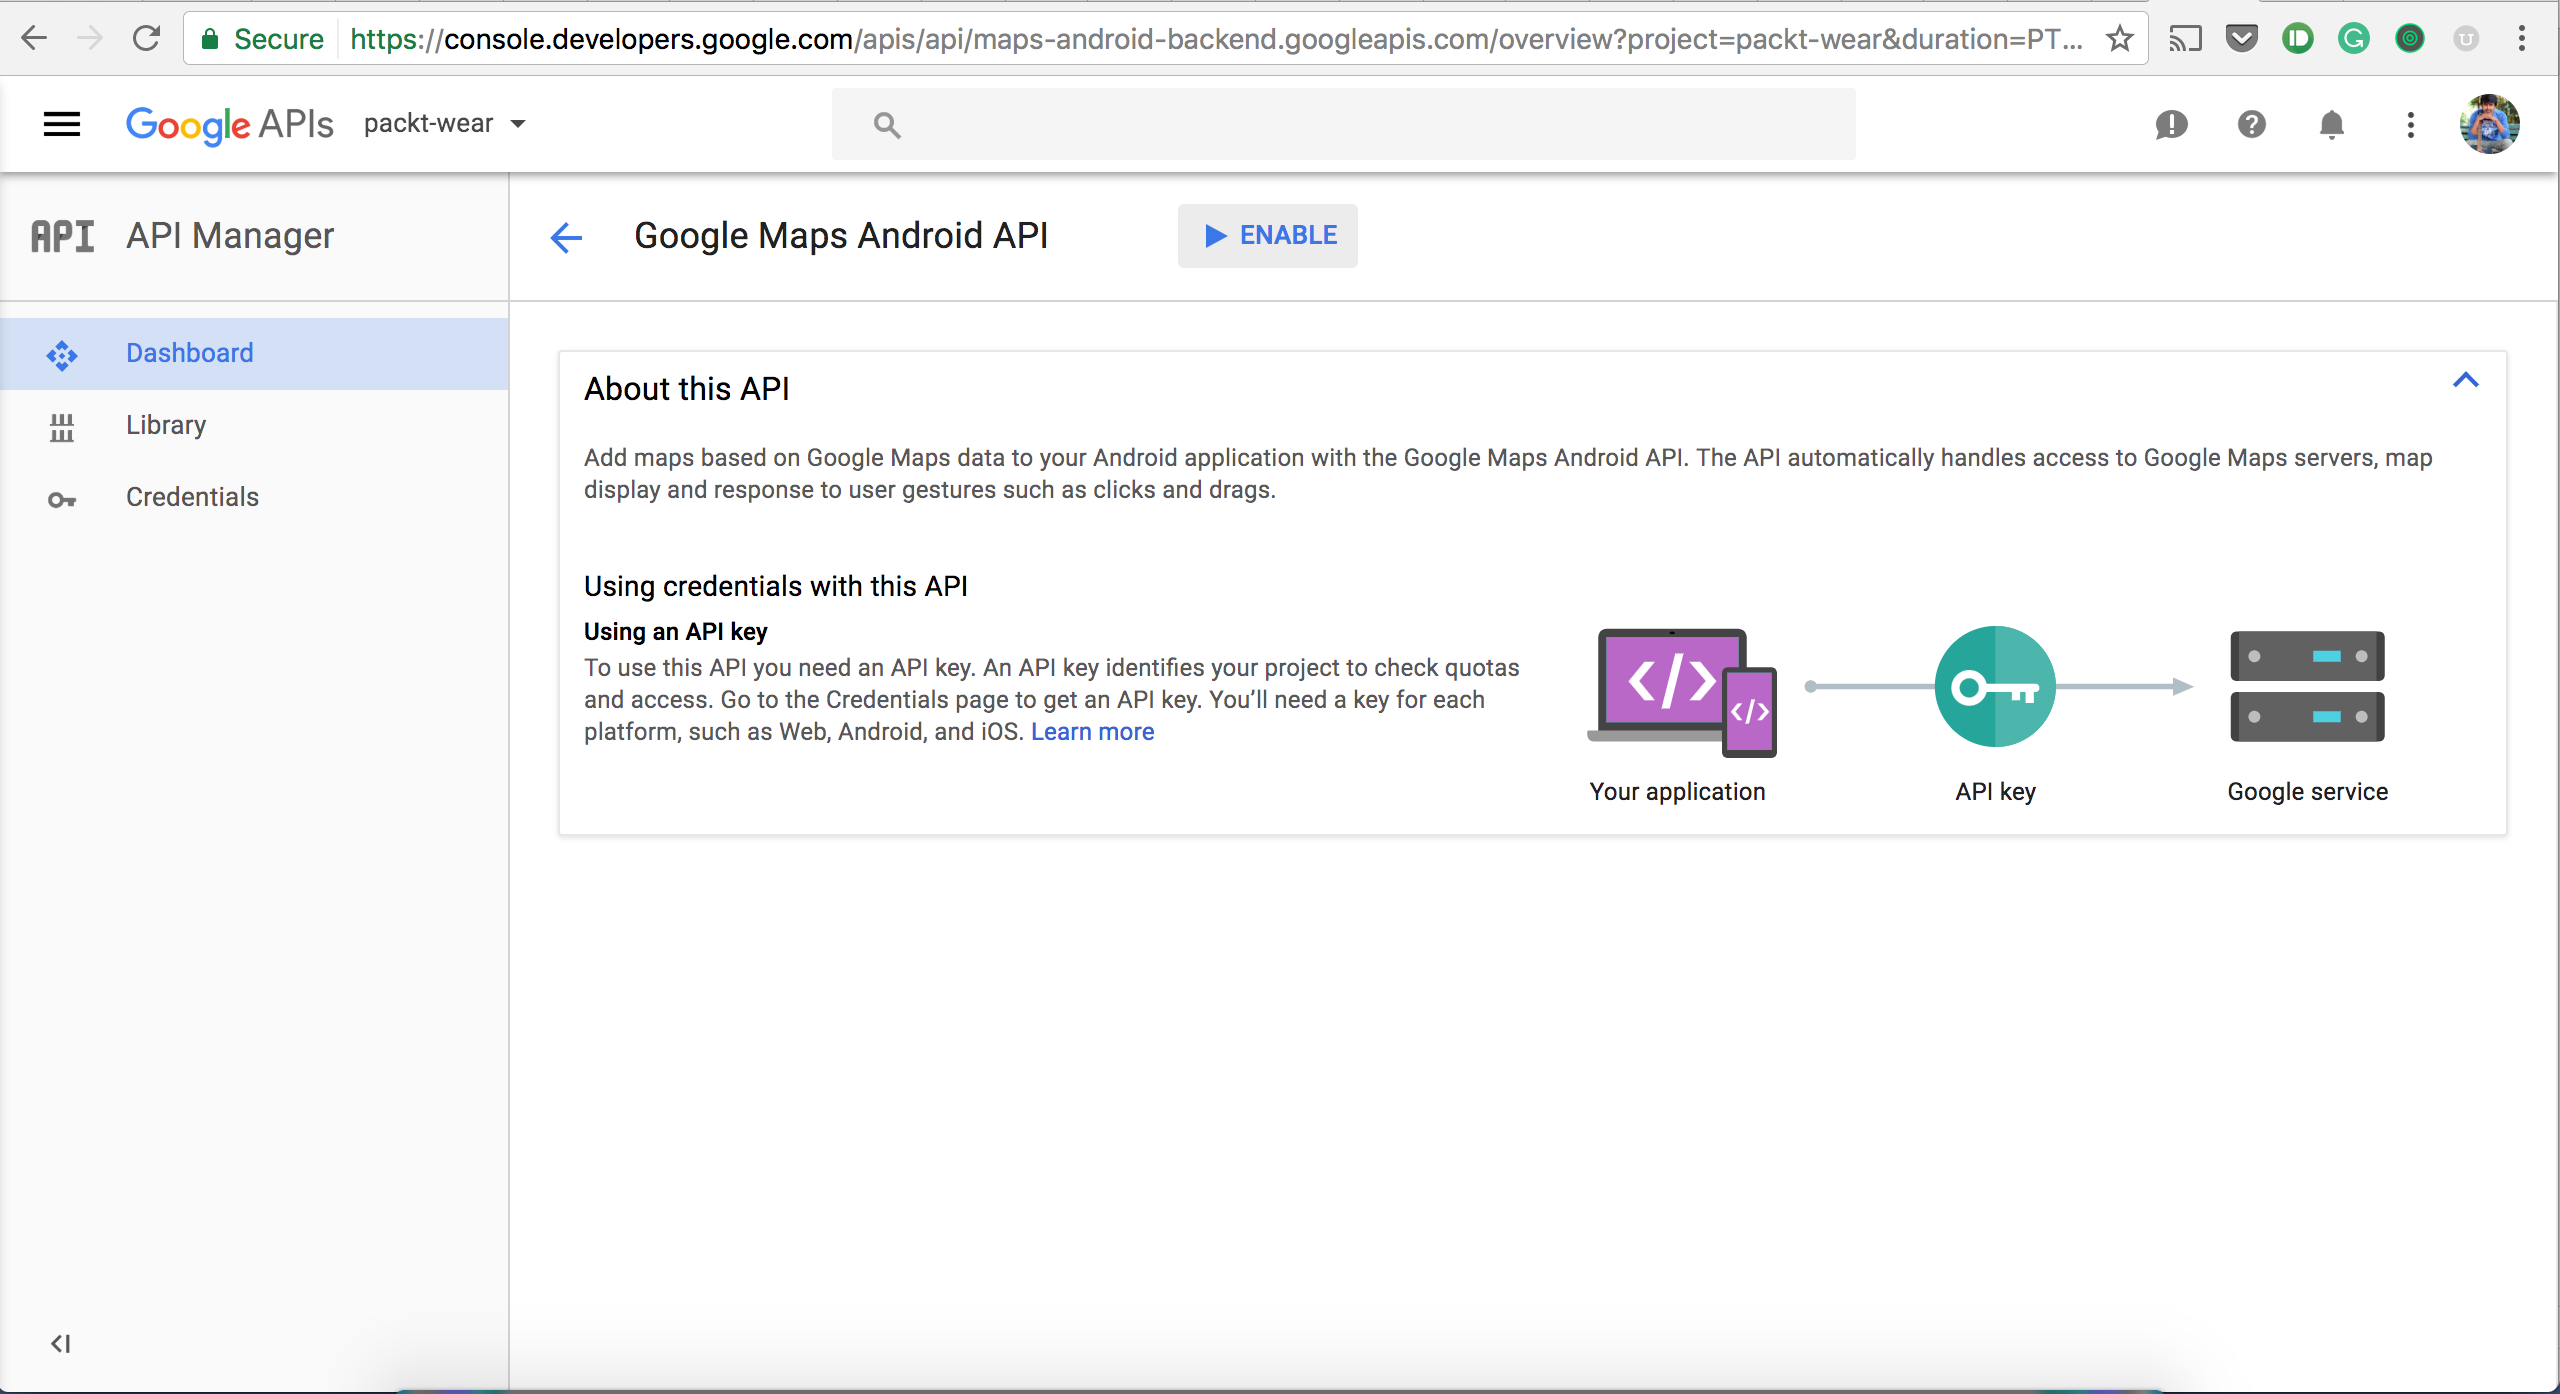
Task: Click the Google Maps Android API title
Action: click(841, 236)
